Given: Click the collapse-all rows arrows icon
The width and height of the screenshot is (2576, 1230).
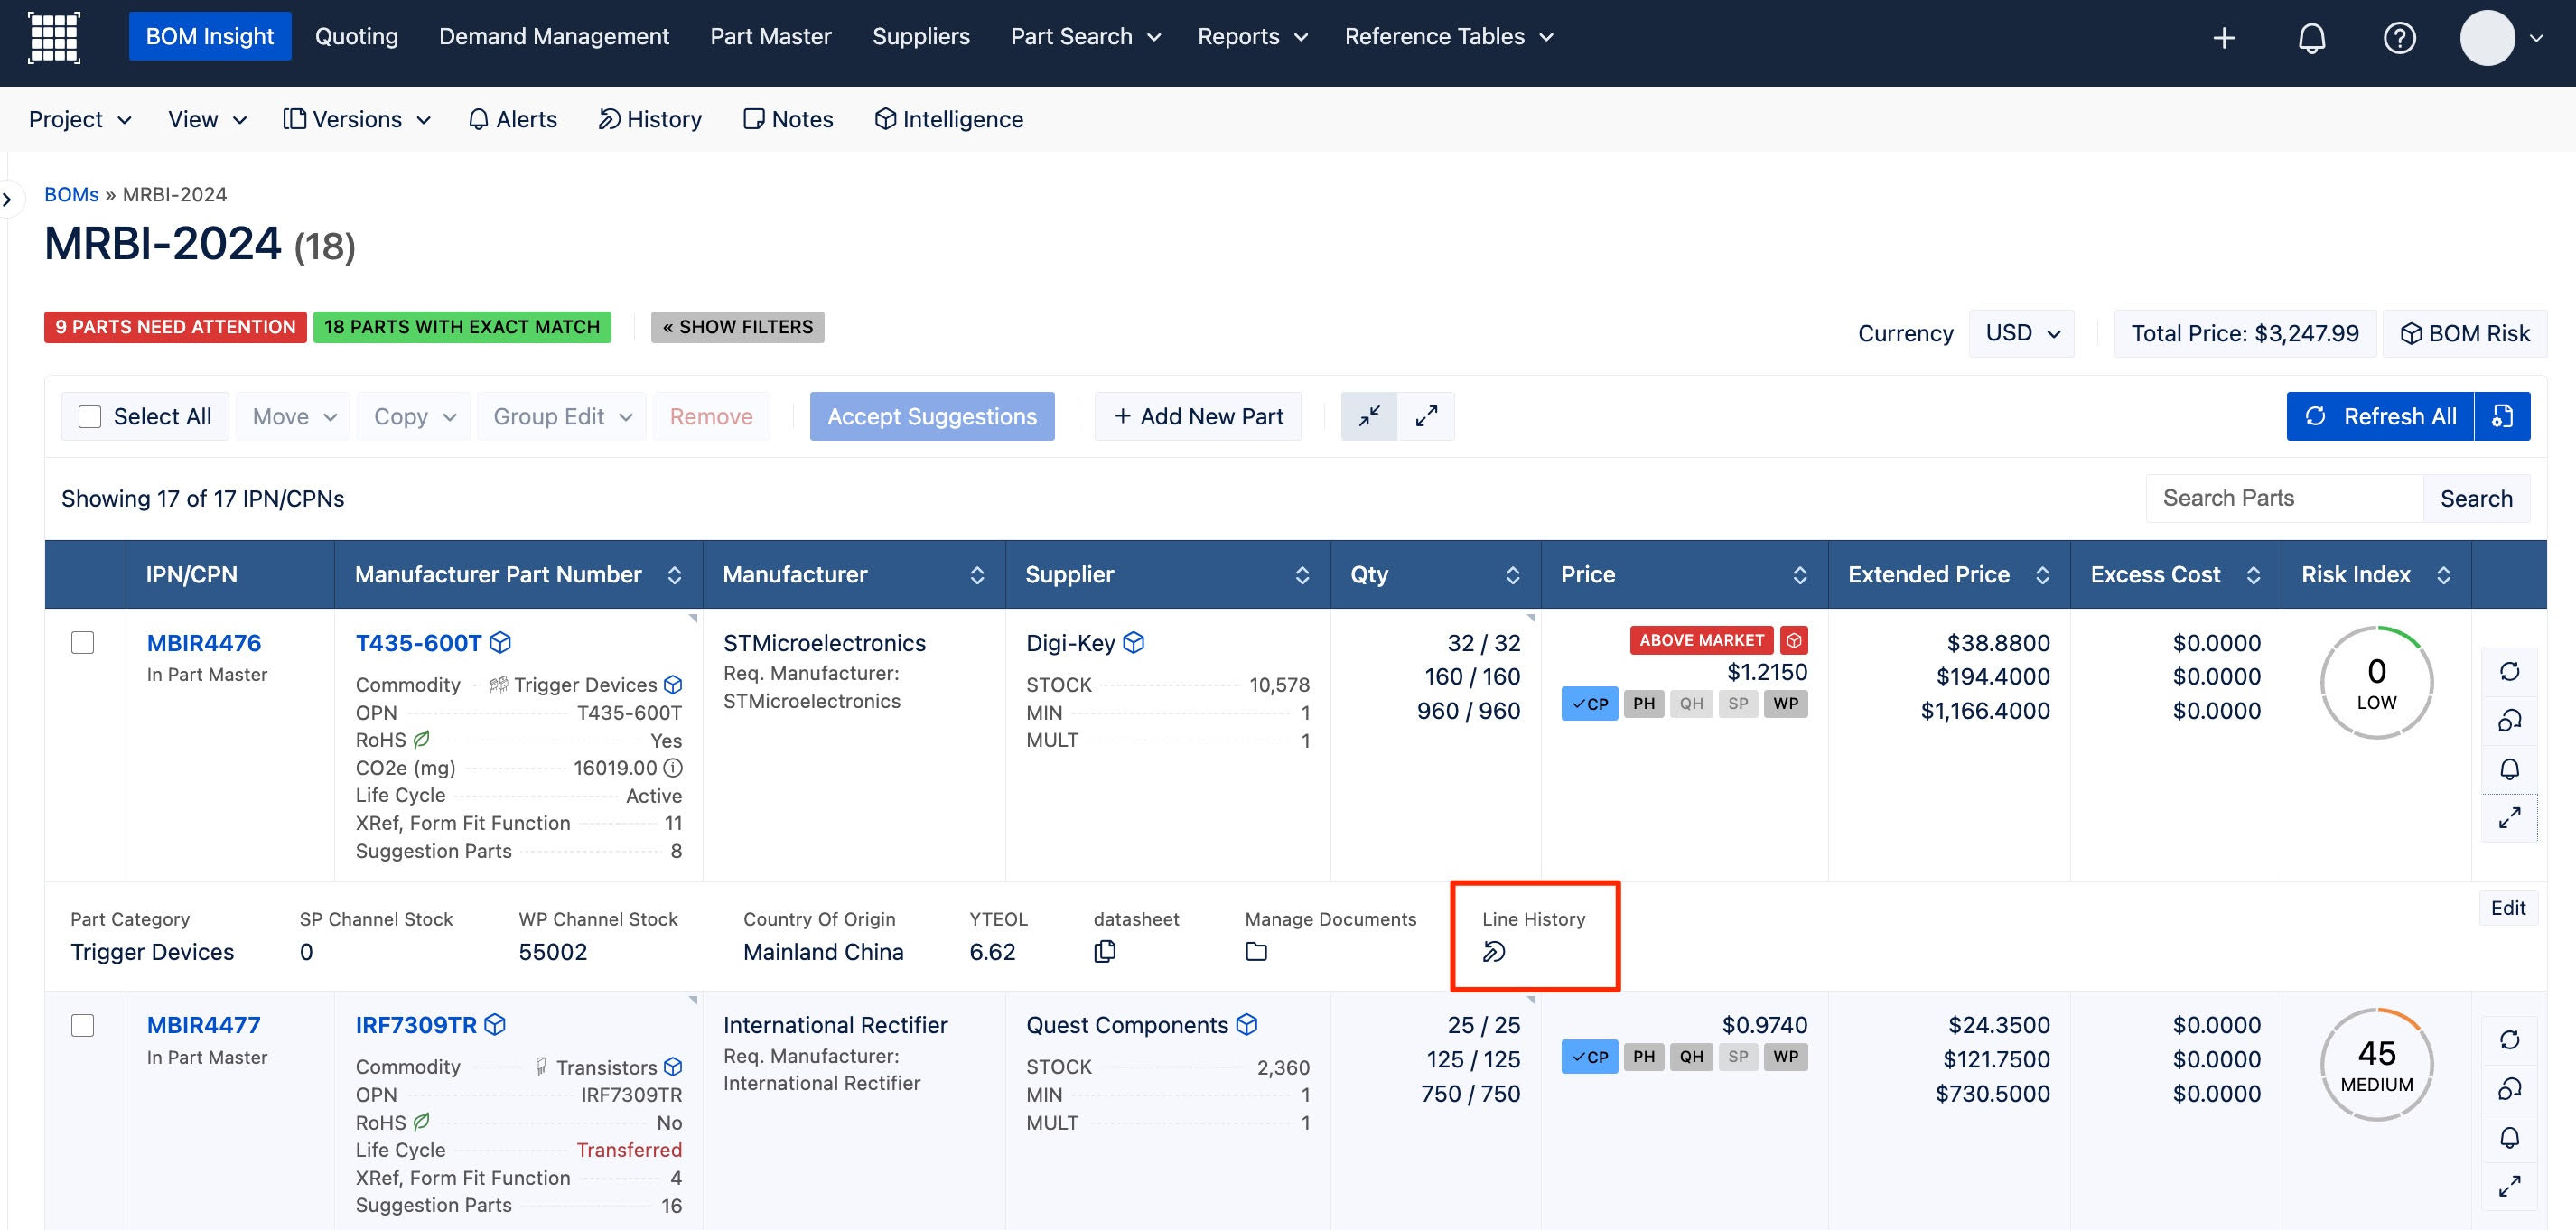Looking at the screenshot, I should pos(1369,416).
